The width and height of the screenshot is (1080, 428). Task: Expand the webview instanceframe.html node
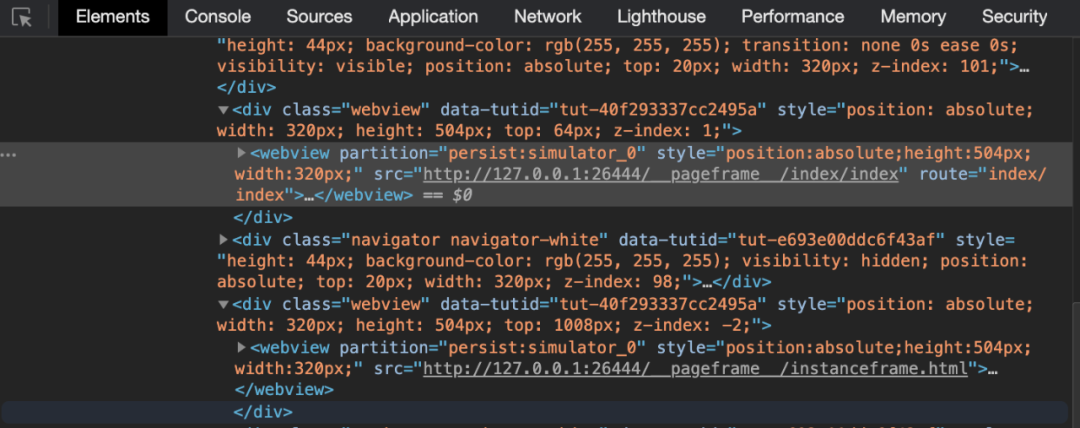click(242, 347)
